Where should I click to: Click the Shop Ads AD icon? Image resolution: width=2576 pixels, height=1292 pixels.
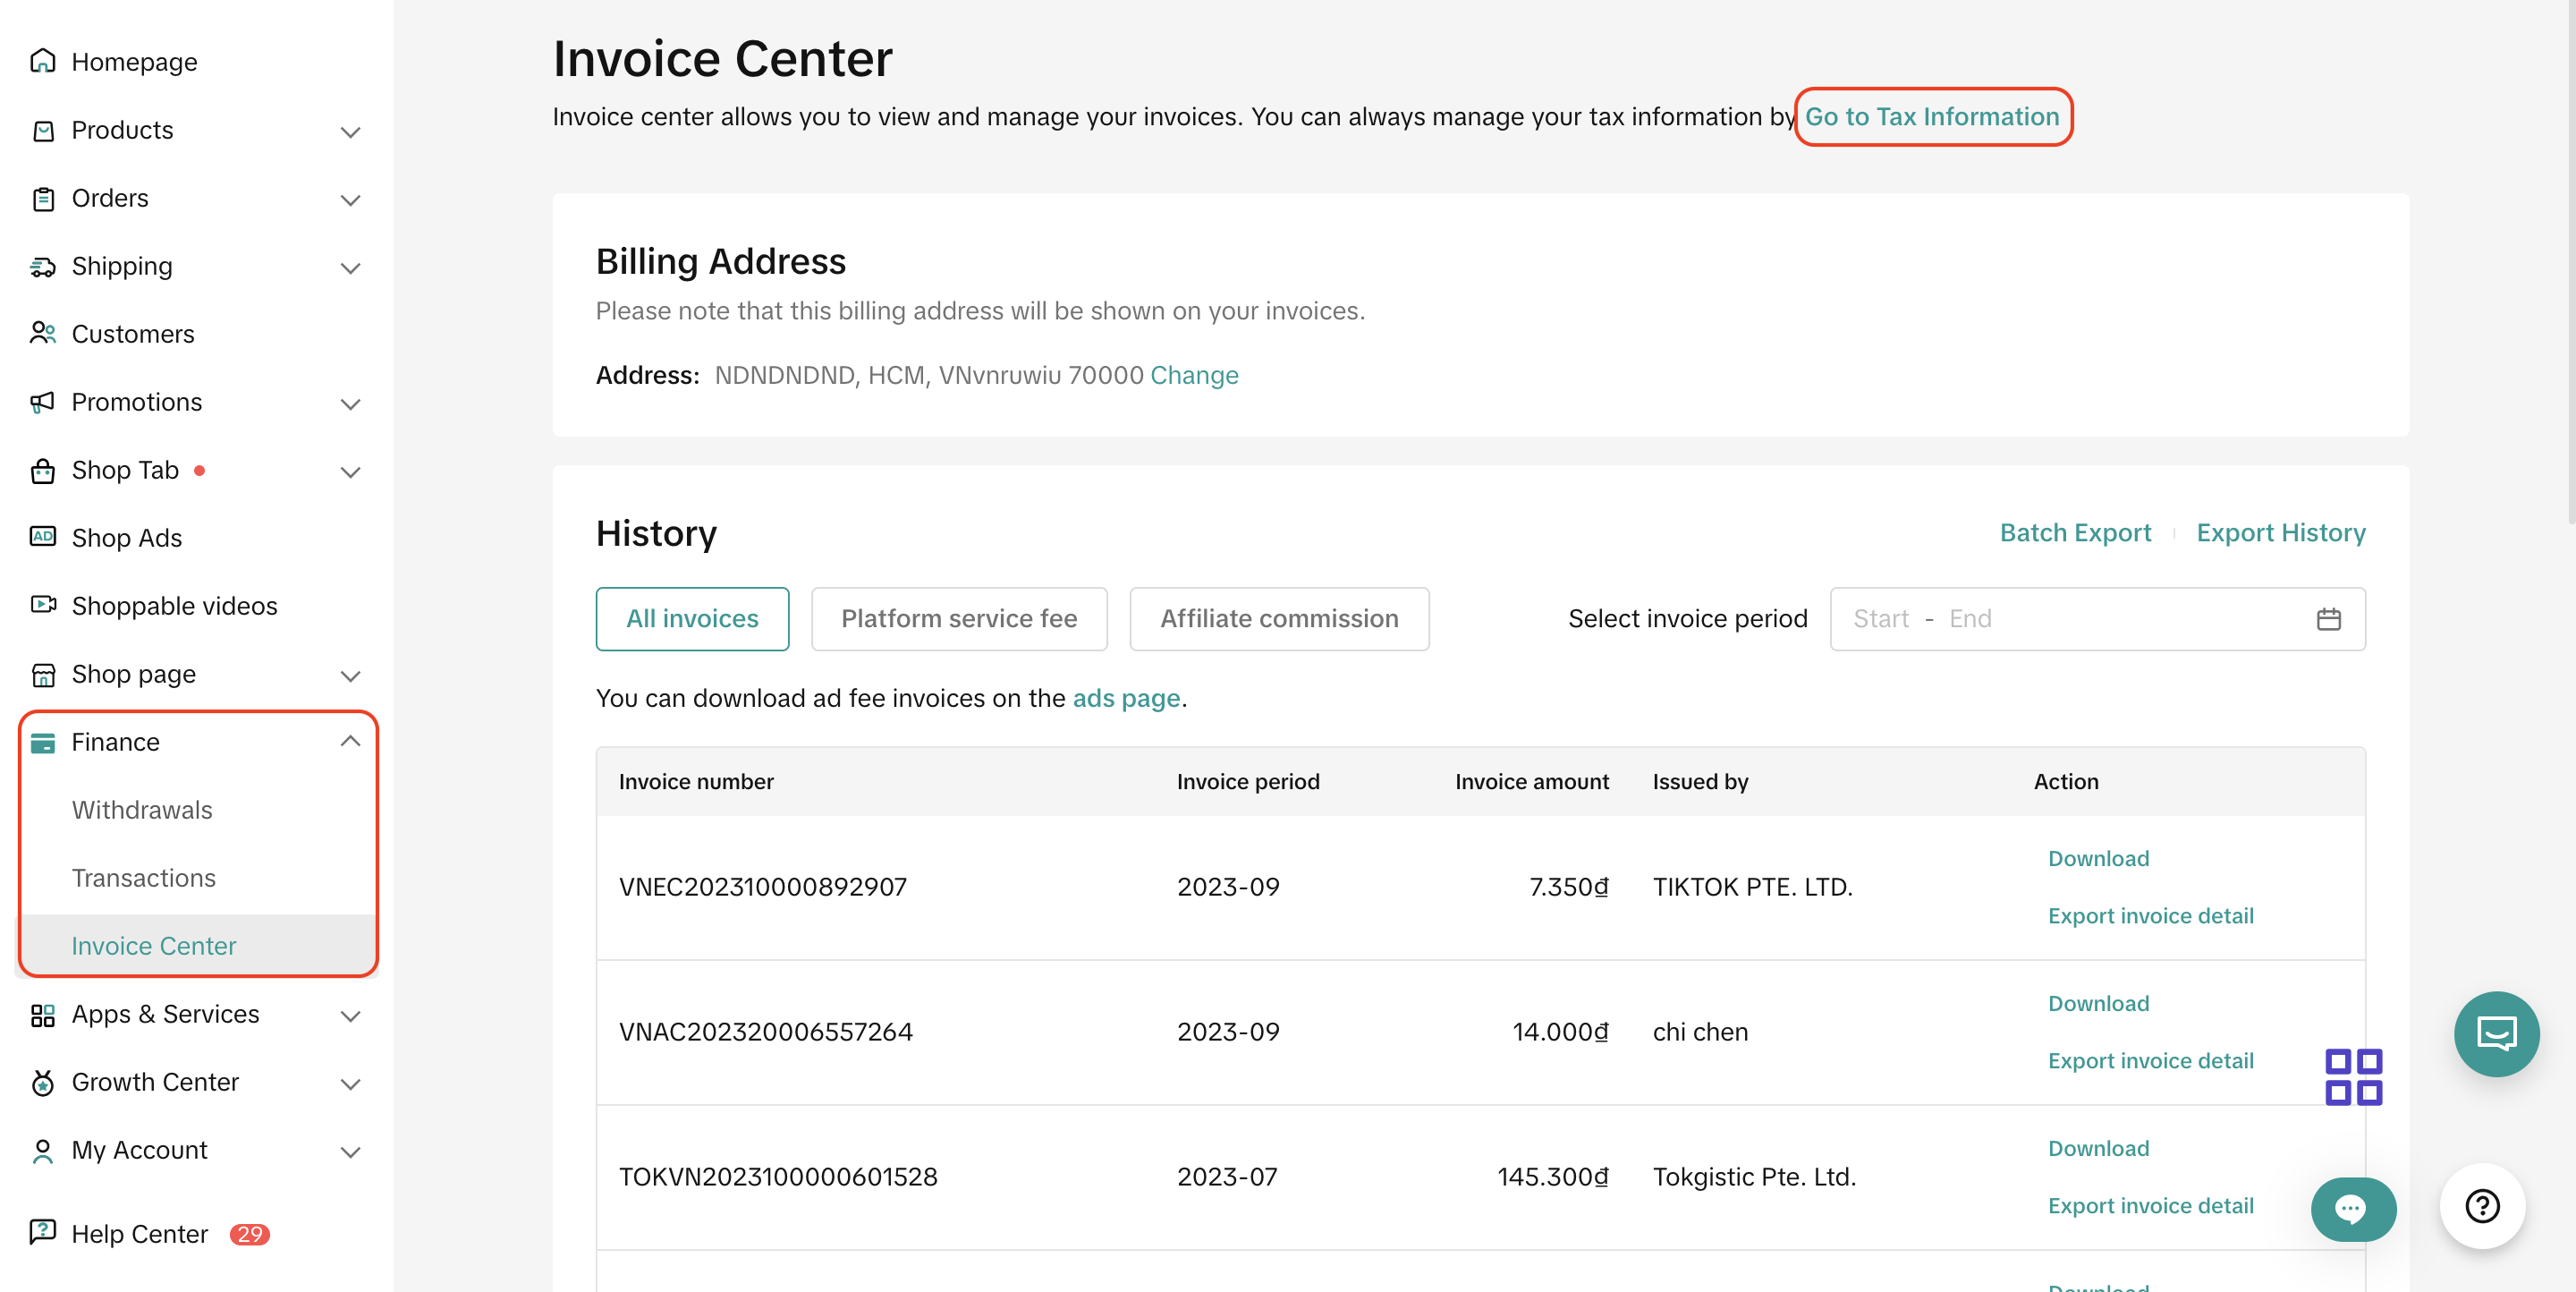pos(42,537)
